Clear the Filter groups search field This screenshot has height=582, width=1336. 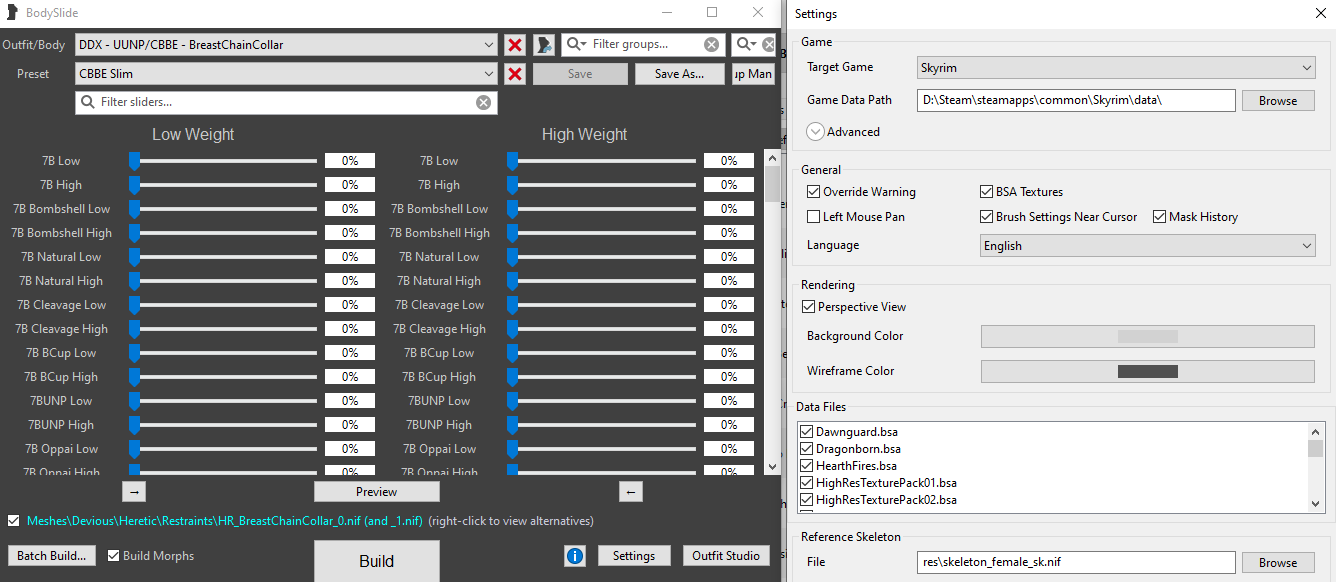[711, 45]
